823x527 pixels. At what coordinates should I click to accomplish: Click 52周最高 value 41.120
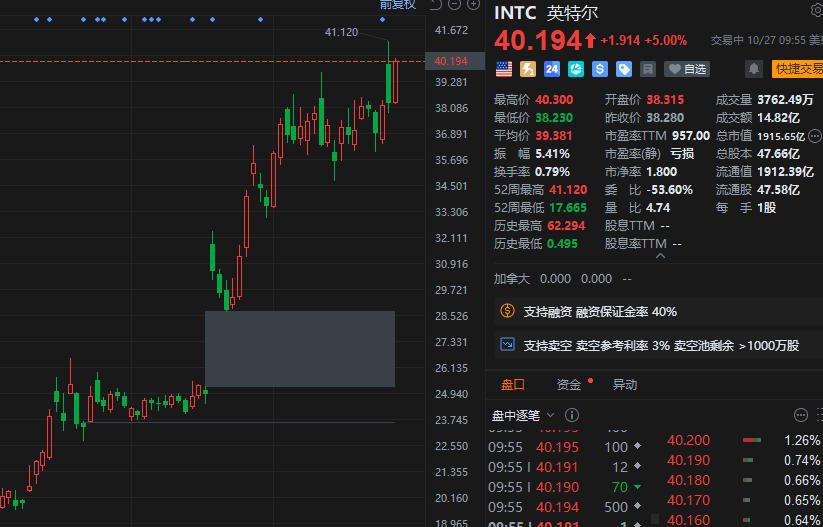pyautogui.click(x=568, y=189)
